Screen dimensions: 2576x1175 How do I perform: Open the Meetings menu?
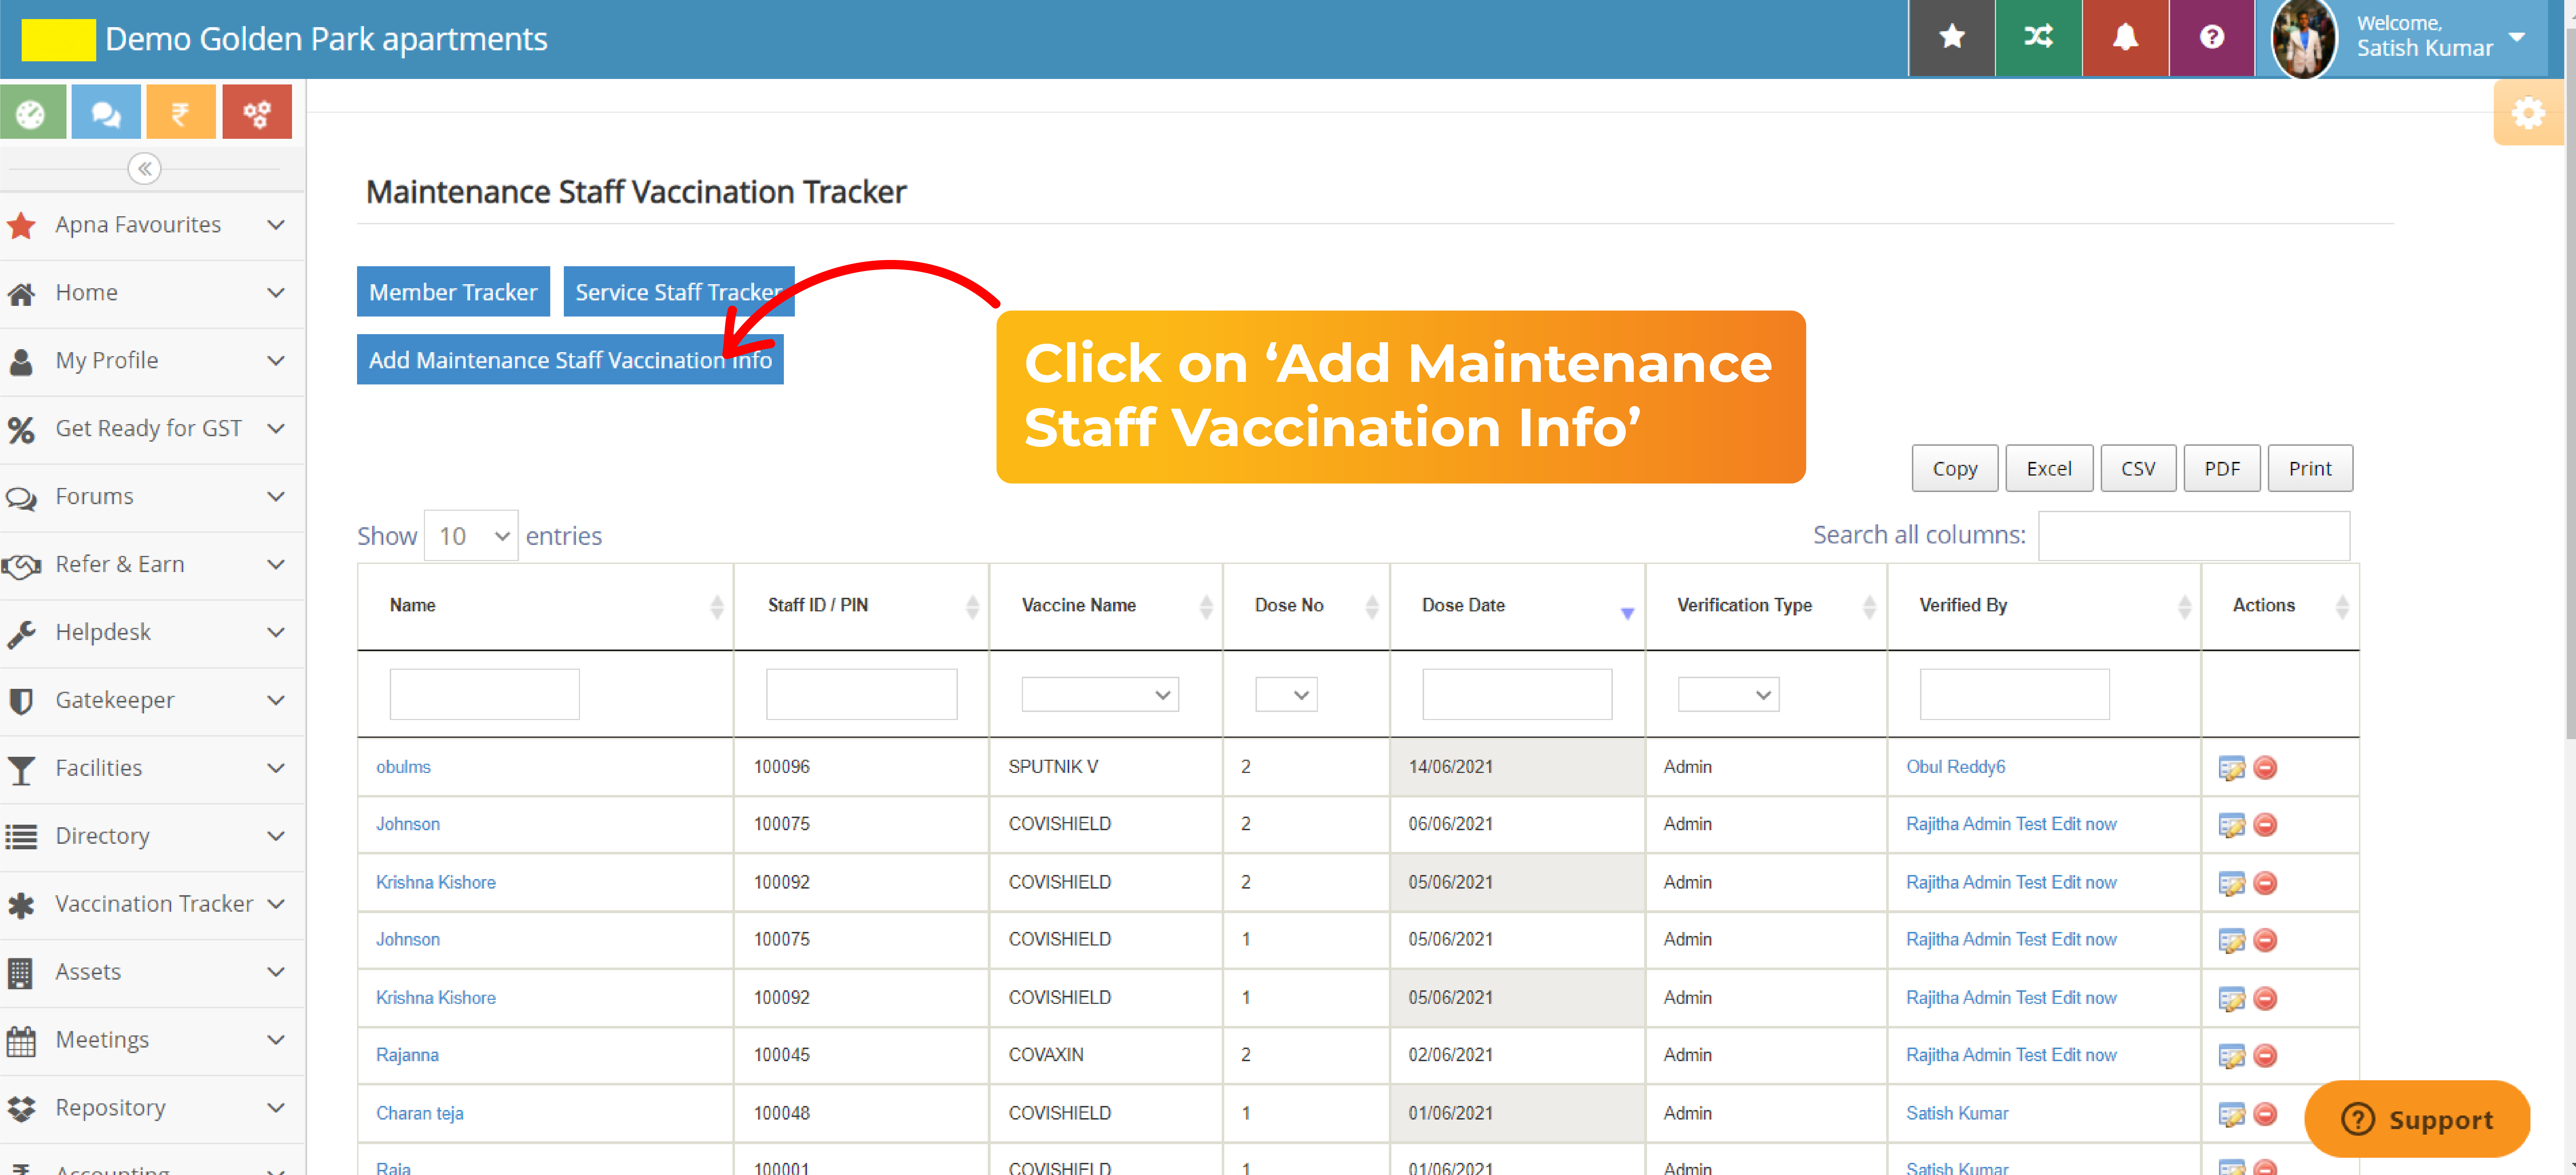click(152, 1041)
